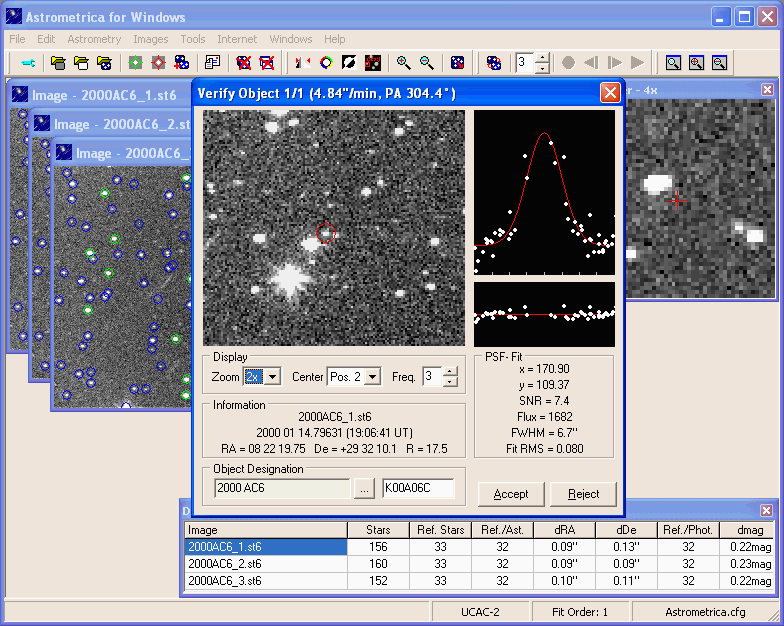Image resolution: width=784 pixels, height=626 pixels.
Task: Open the Internet menu
Action: [237, 39]
